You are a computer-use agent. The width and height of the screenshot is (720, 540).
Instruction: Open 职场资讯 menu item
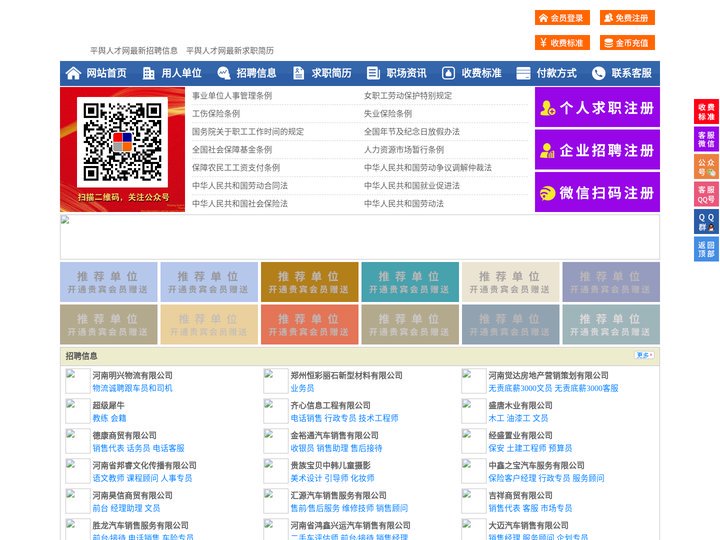coord(406,73)
